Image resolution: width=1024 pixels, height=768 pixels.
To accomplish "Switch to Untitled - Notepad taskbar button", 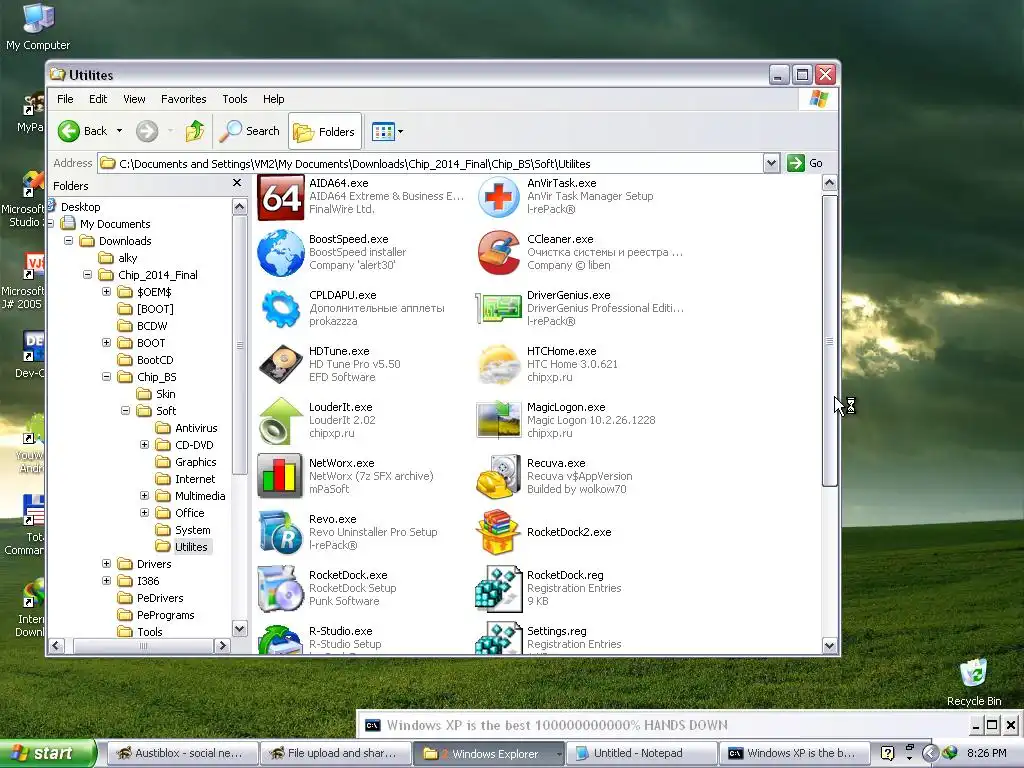I will click(640, 754).
